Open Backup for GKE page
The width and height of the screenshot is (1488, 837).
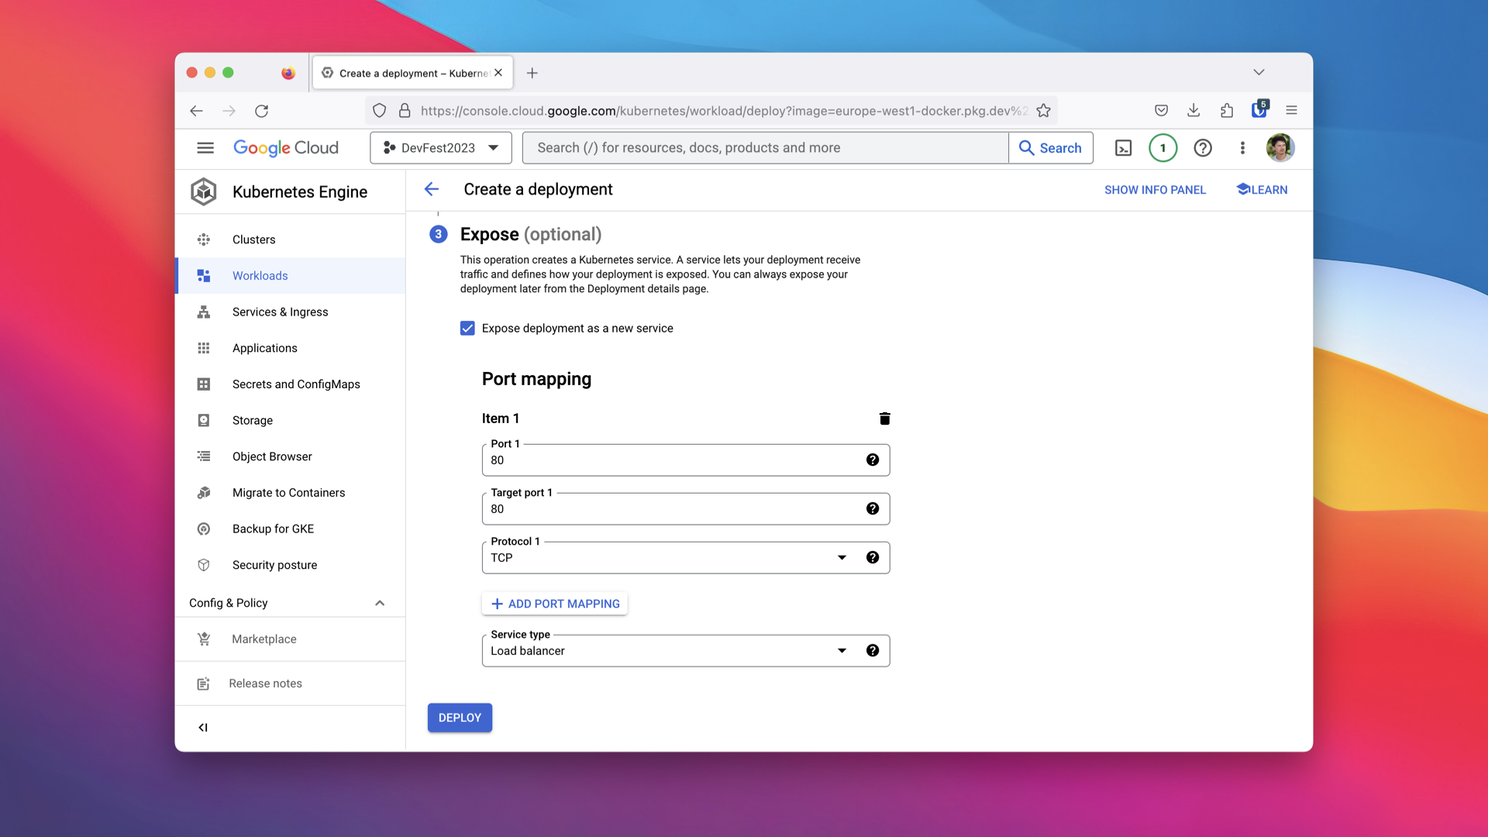coord(290,528)
